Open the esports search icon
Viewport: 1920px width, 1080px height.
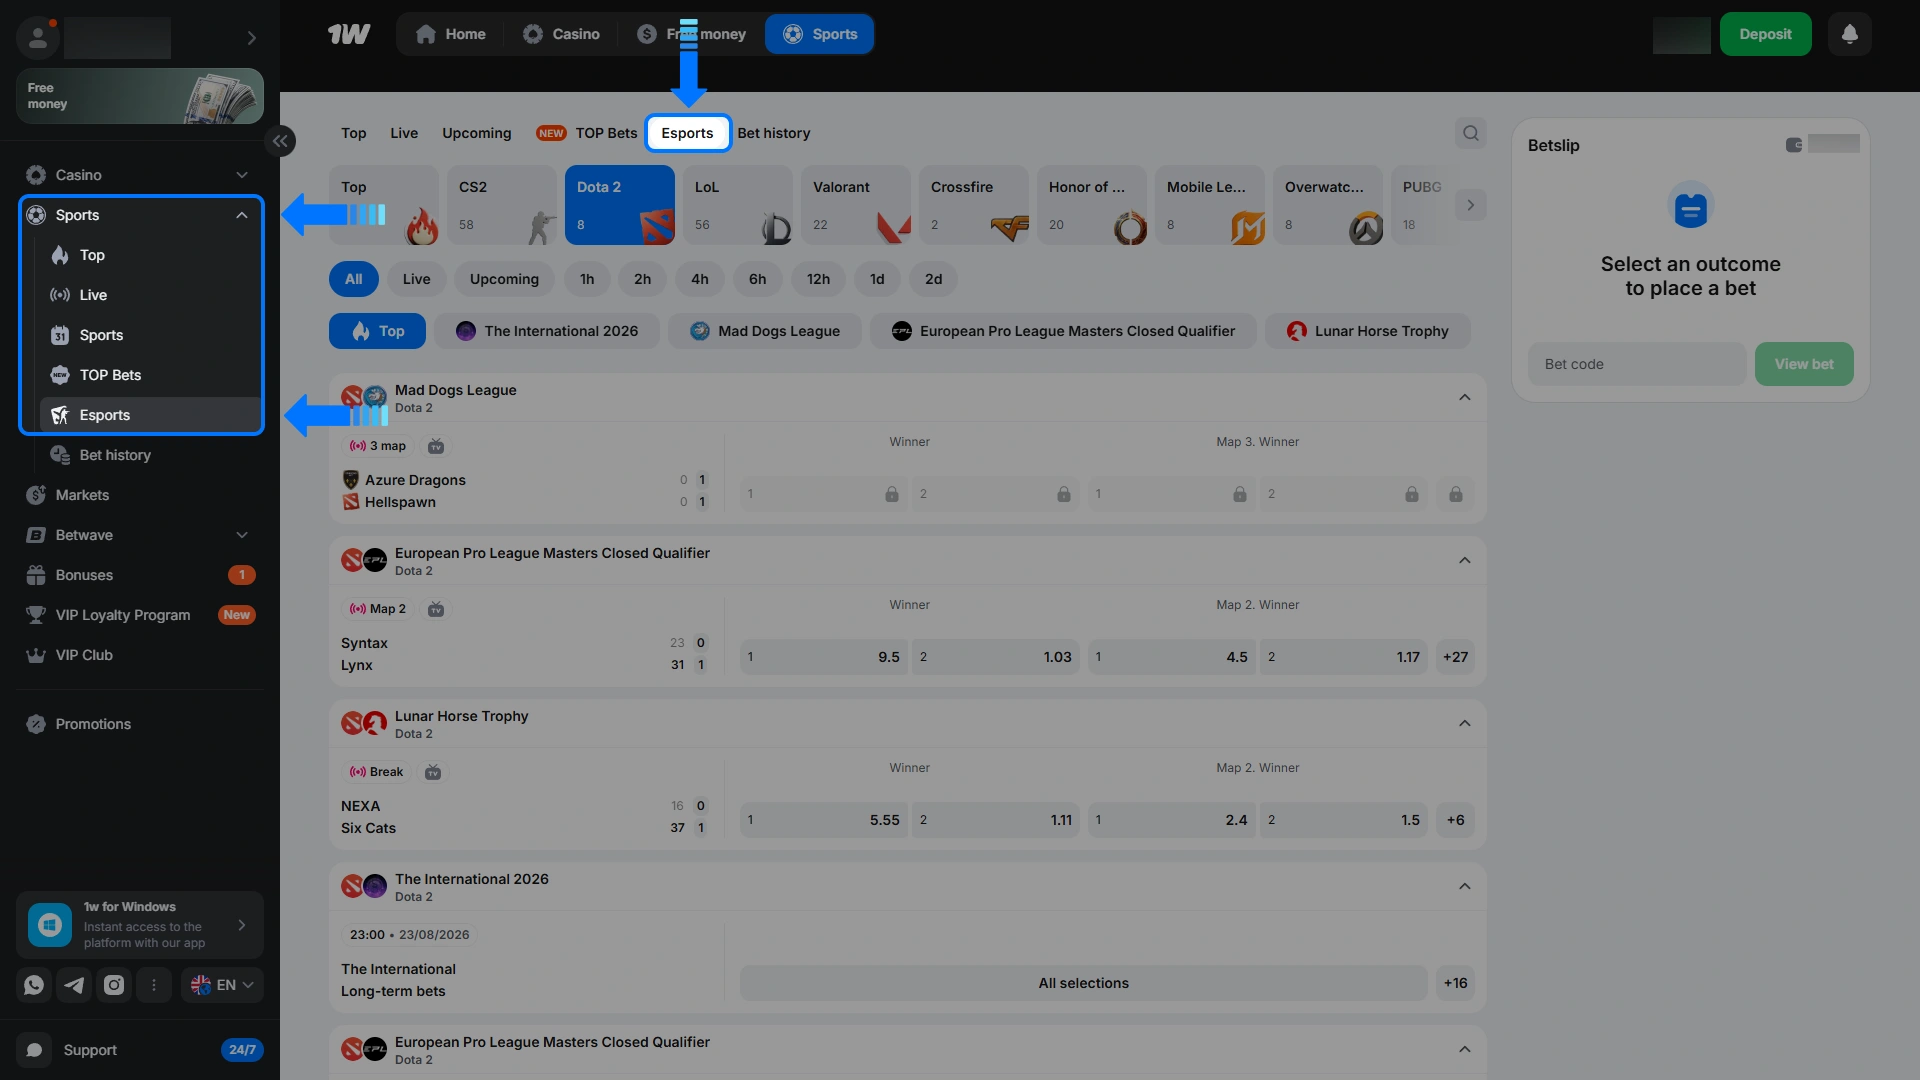point(1470,133)
